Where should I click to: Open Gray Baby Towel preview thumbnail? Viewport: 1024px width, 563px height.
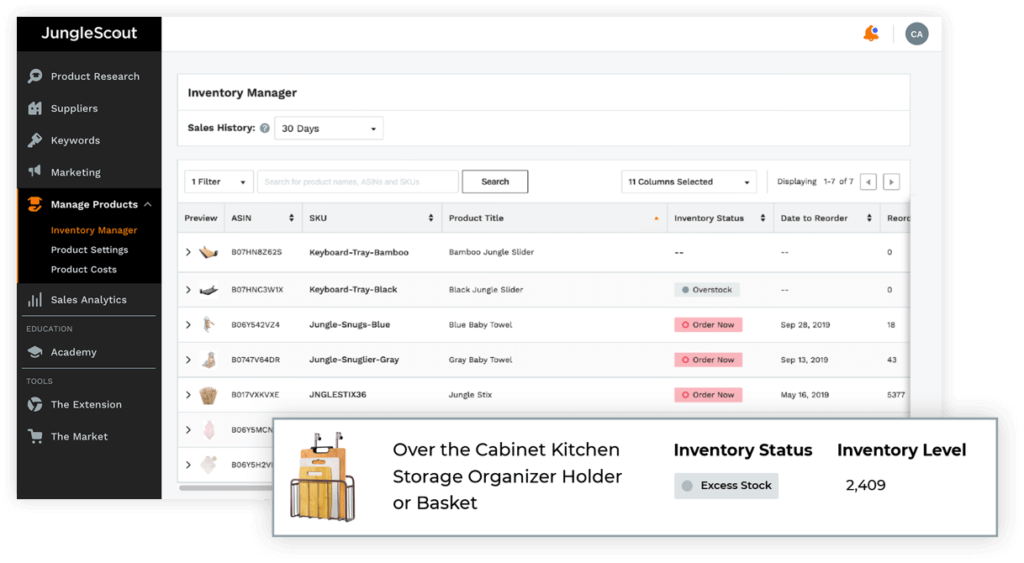click(208, 359)
